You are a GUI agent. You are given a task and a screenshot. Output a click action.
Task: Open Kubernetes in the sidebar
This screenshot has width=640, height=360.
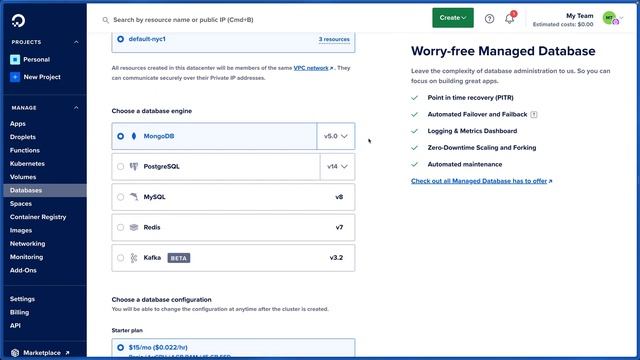27,164
